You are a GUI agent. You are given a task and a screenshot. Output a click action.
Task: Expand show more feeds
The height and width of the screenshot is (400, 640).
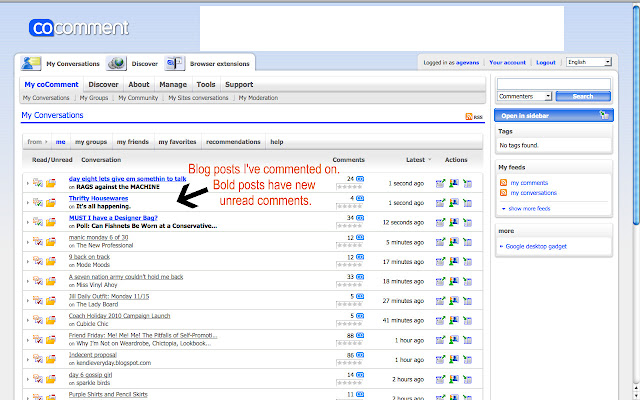click(525, 209)
